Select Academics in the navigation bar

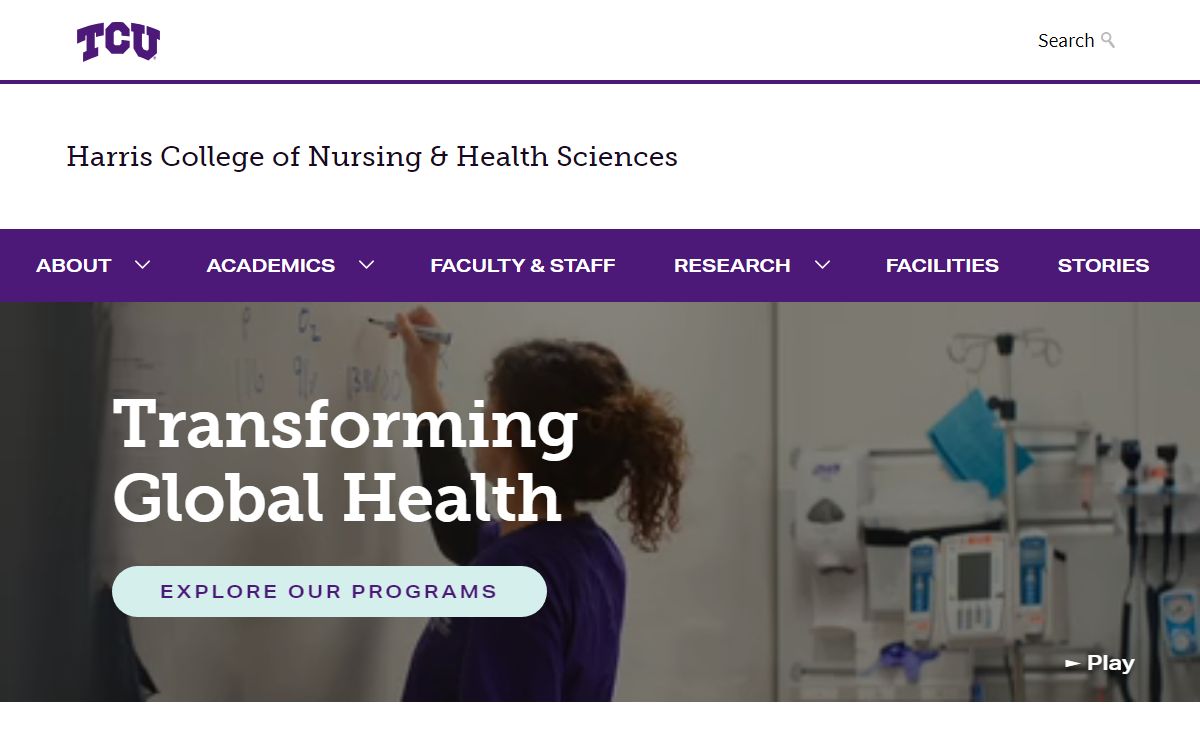[270, 266]
